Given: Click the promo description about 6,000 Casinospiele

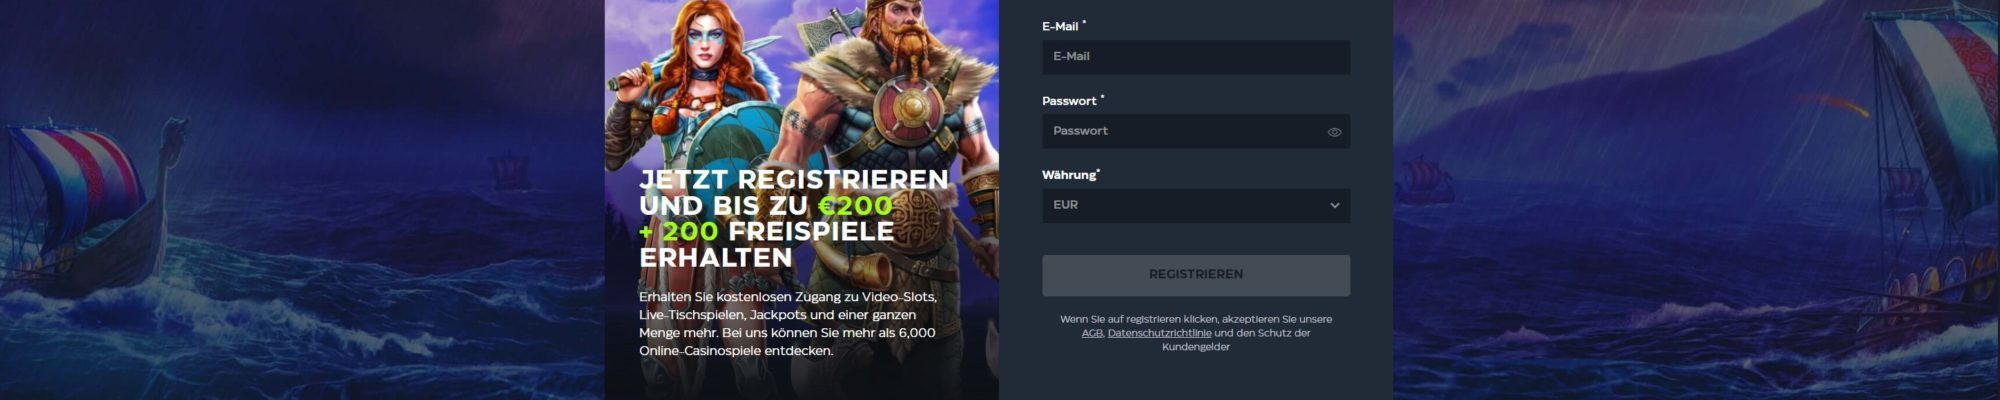Looking at the screenshot, I should pos(788,324).
